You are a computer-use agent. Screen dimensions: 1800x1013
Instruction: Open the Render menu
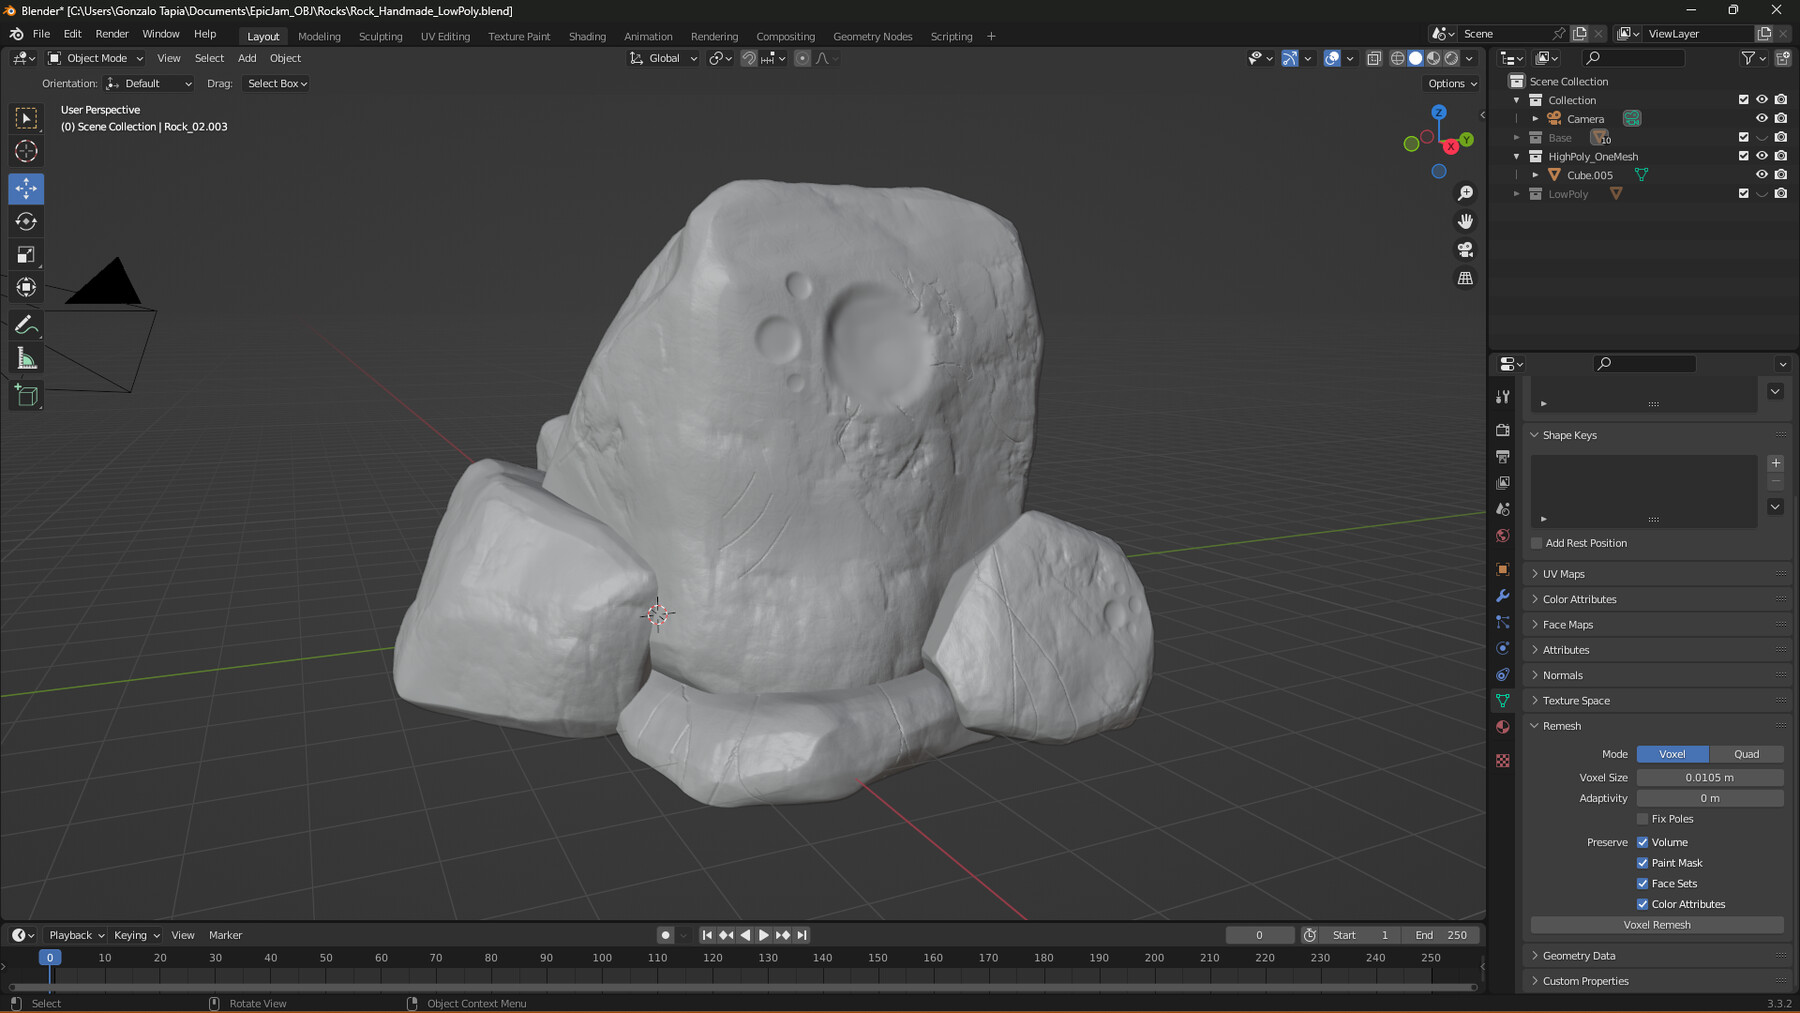coord(112,34)
